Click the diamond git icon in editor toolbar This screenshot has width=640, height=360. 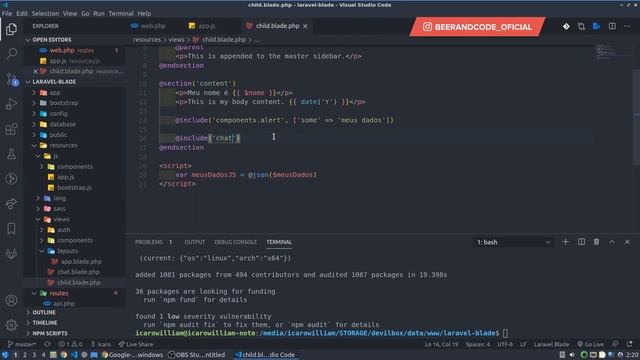pos(566,27)
